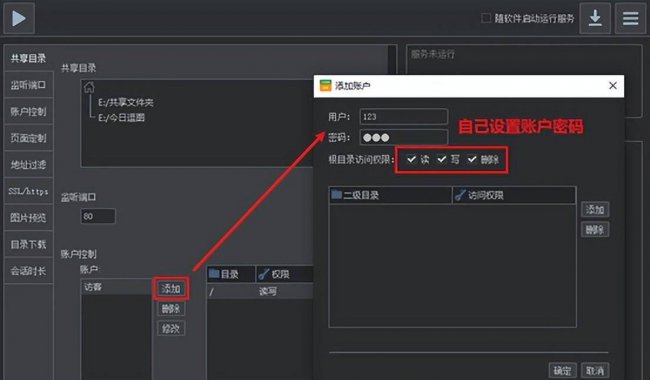Click 修改 button beside the account list
Image resolution: width=650 pixels, height=380 pixels.
point(171,328)
